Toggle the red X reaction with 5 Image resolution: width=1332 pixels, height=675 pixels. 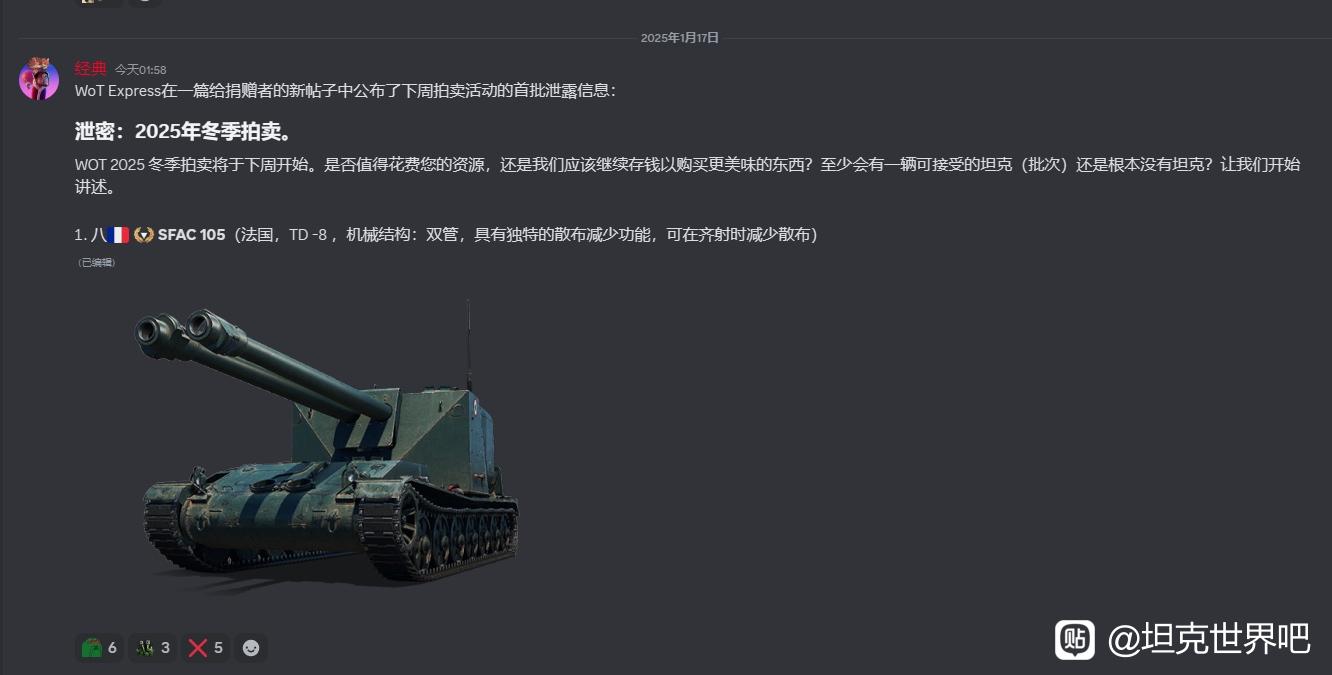[x=206, y=648]
